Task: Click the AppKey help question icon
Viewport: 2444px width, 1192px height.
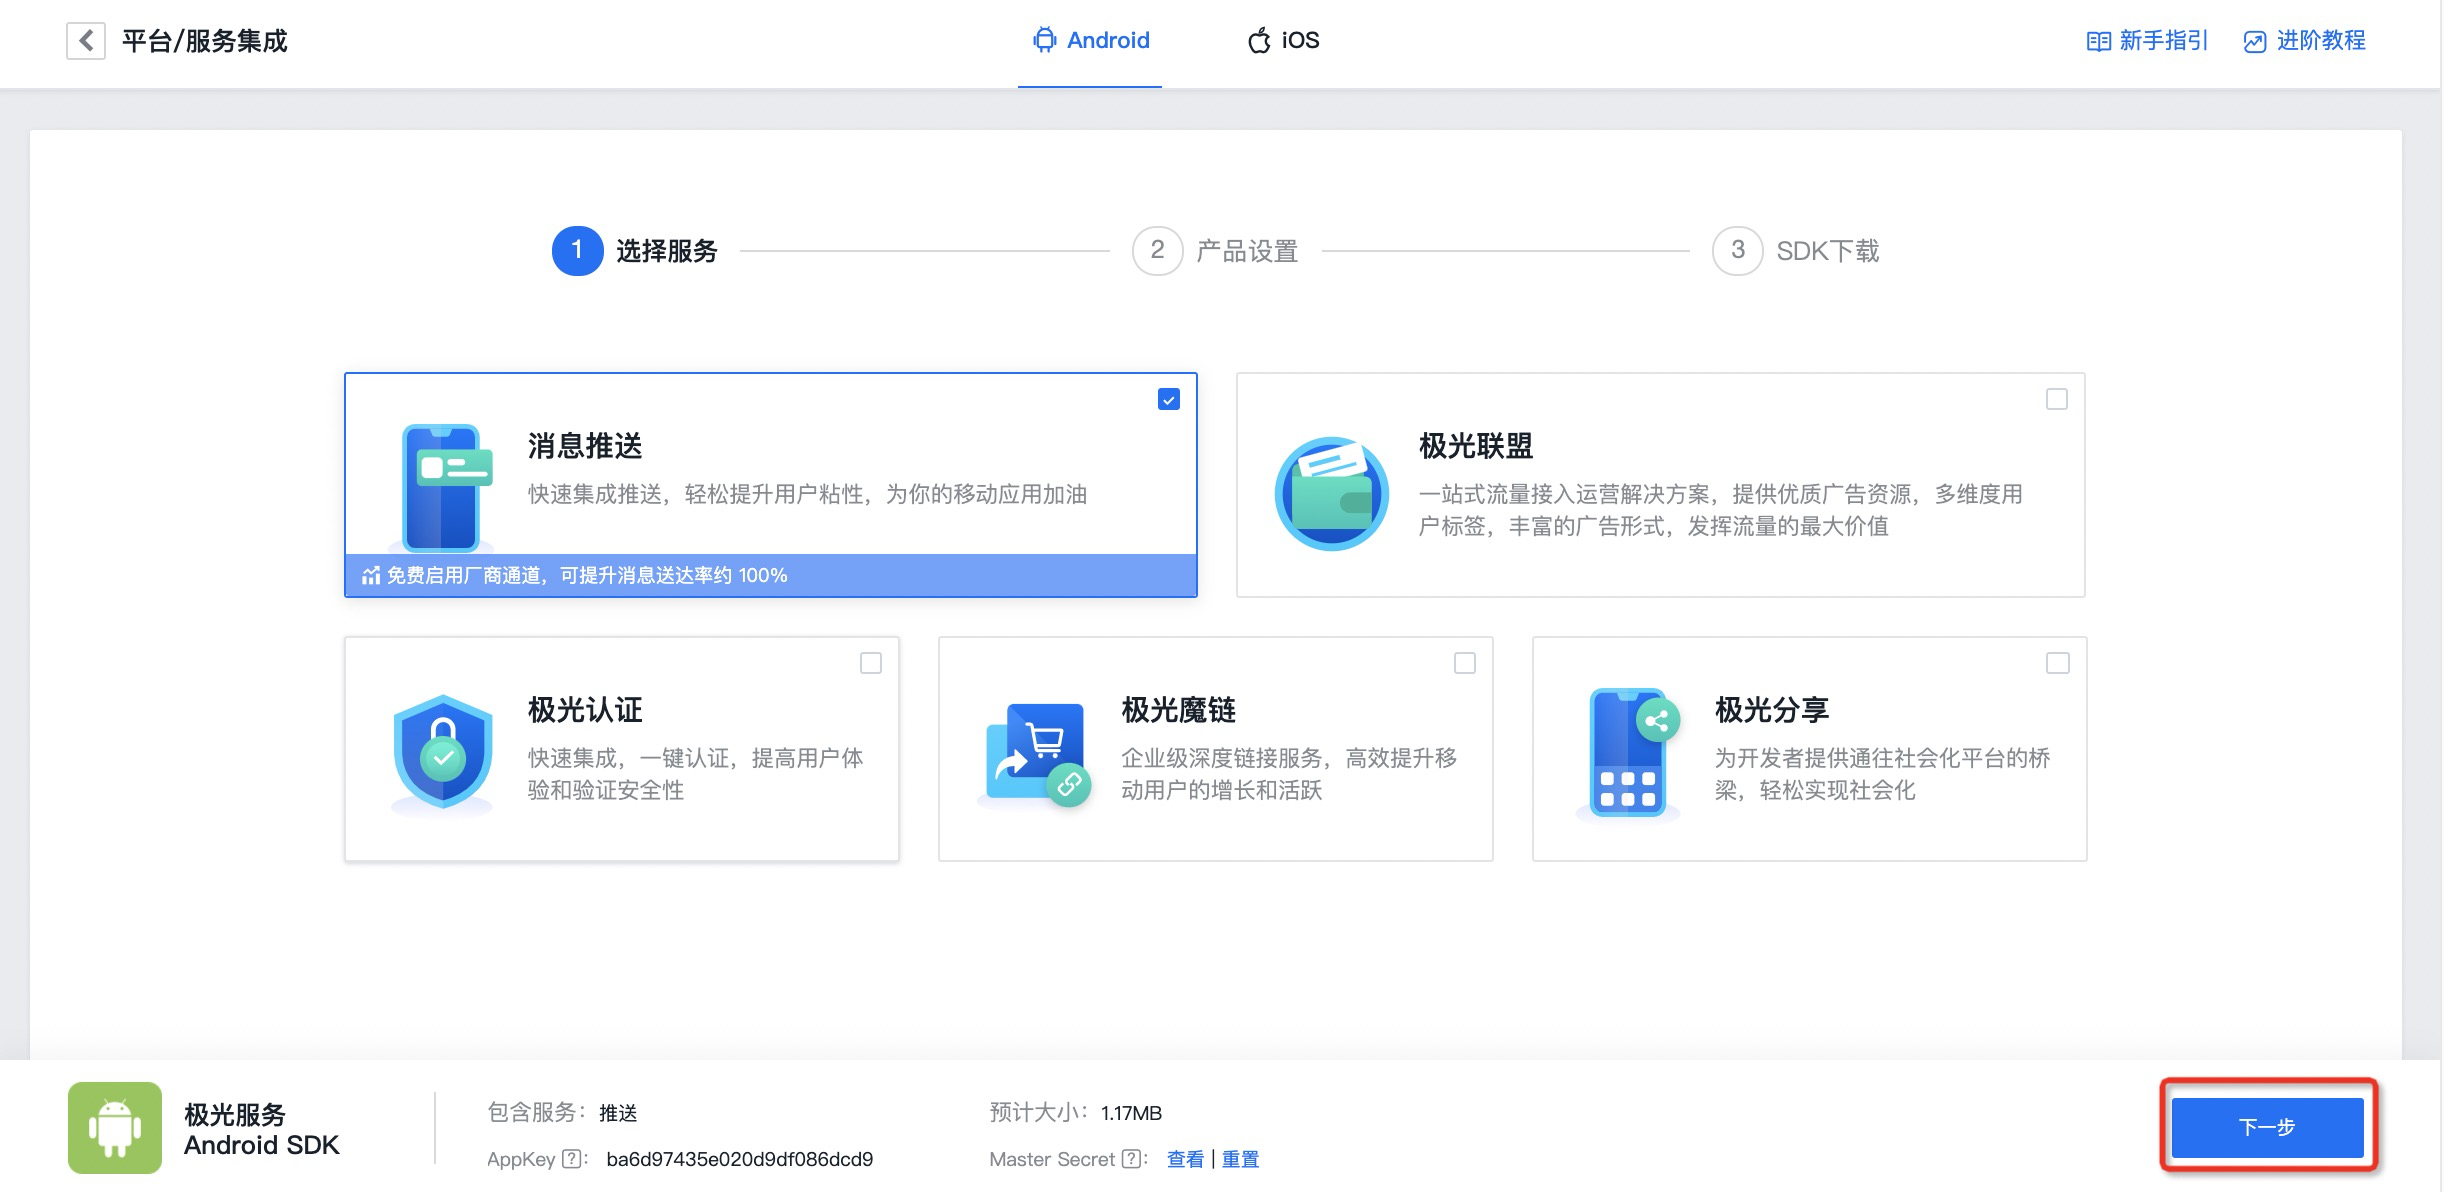Action: 572,1159
